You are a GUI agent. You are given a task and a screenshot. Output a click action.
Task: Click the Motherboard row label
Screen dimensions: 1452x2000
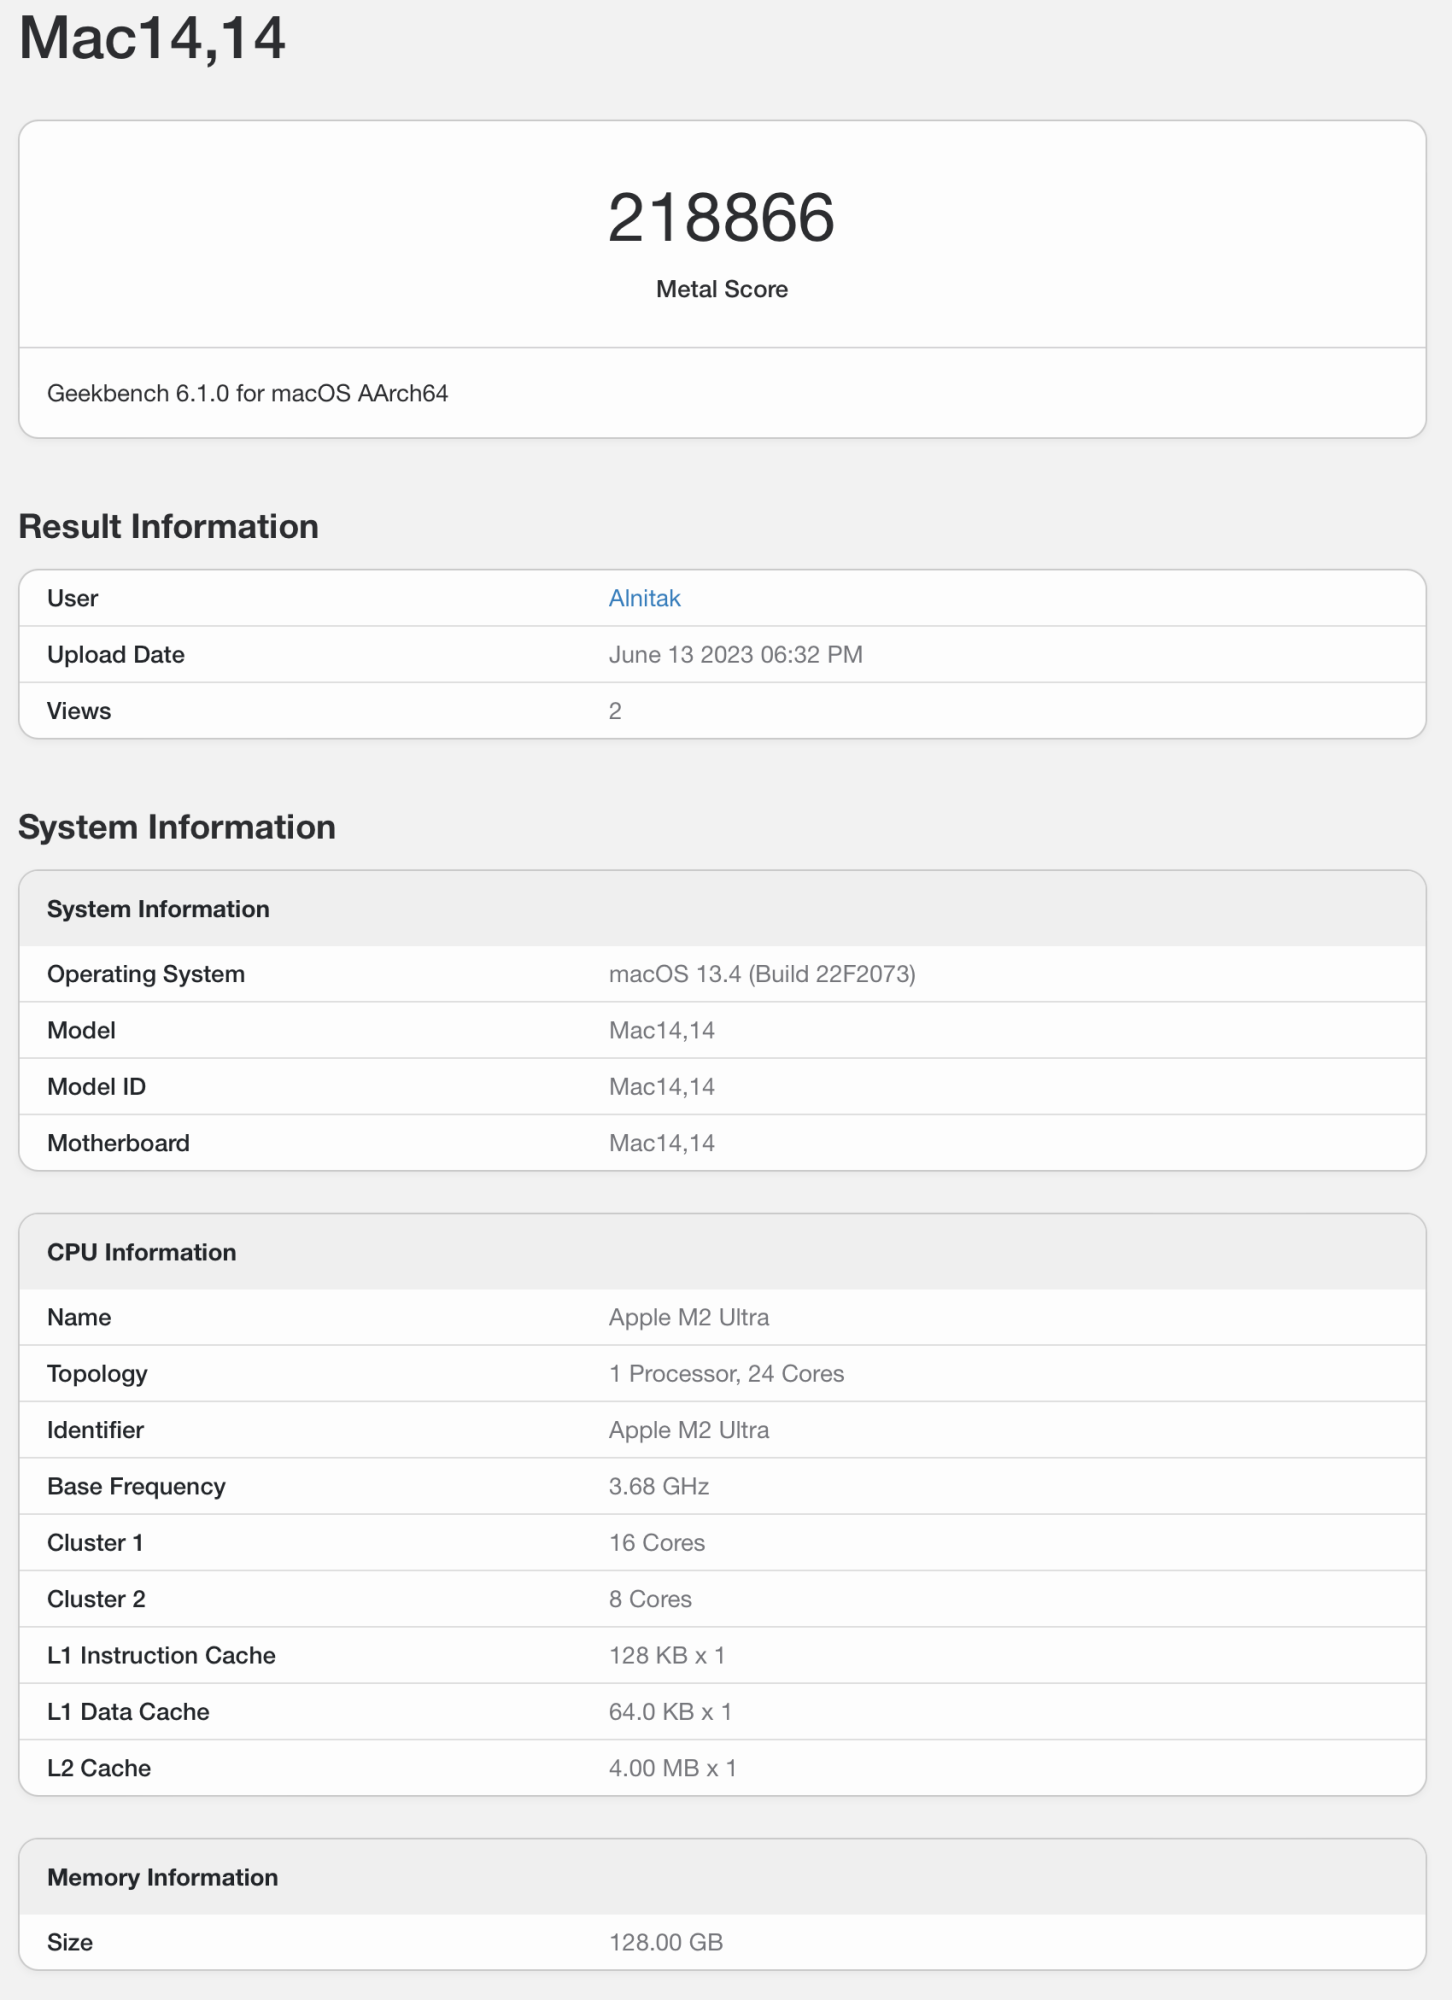coord(118,1143)
